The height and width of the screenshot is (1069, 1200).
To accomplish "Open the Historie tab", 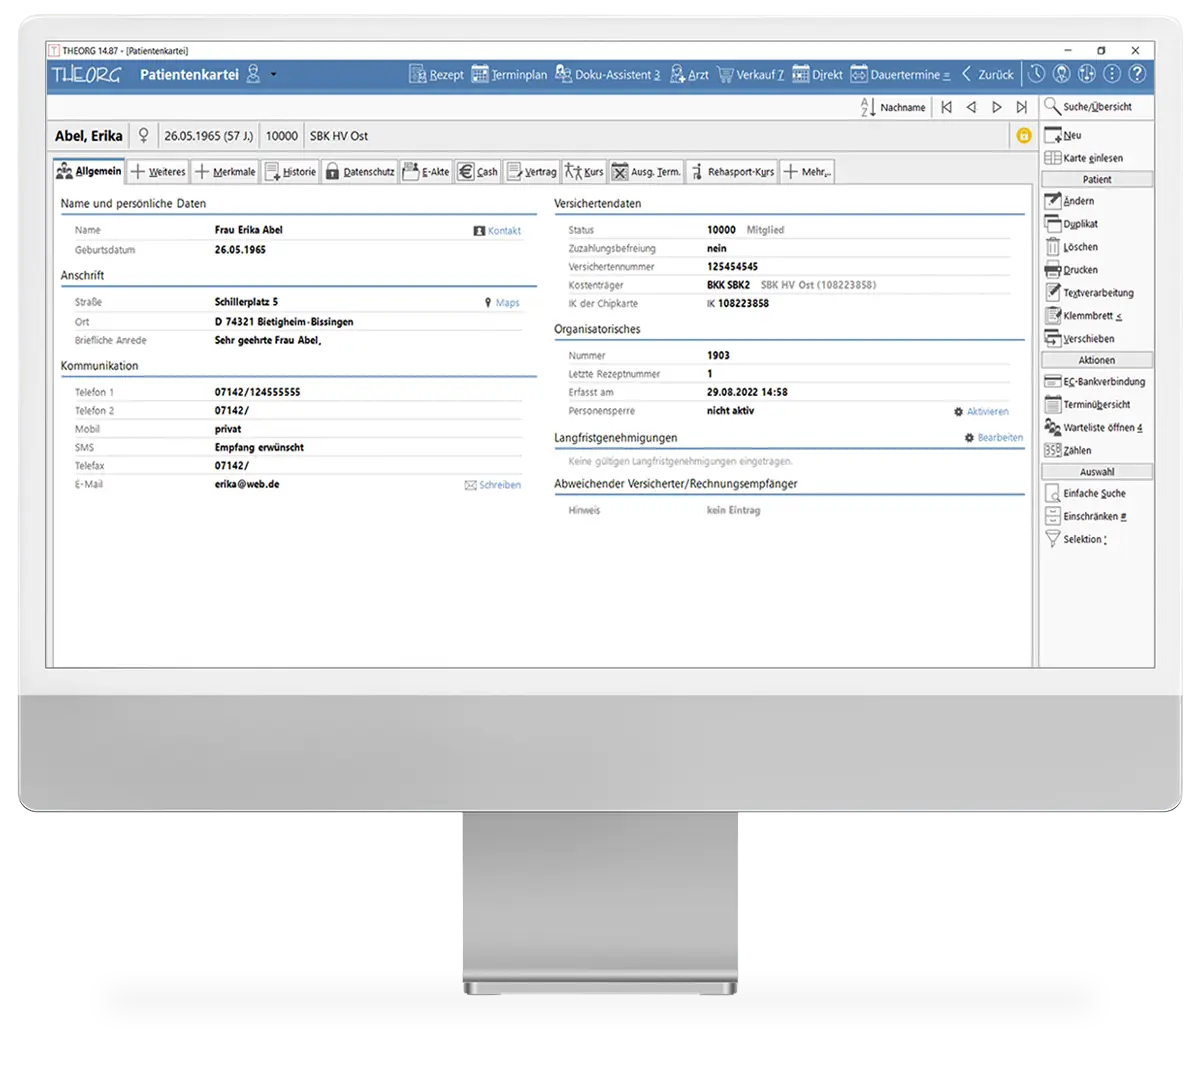I will (x=290, y=172).
